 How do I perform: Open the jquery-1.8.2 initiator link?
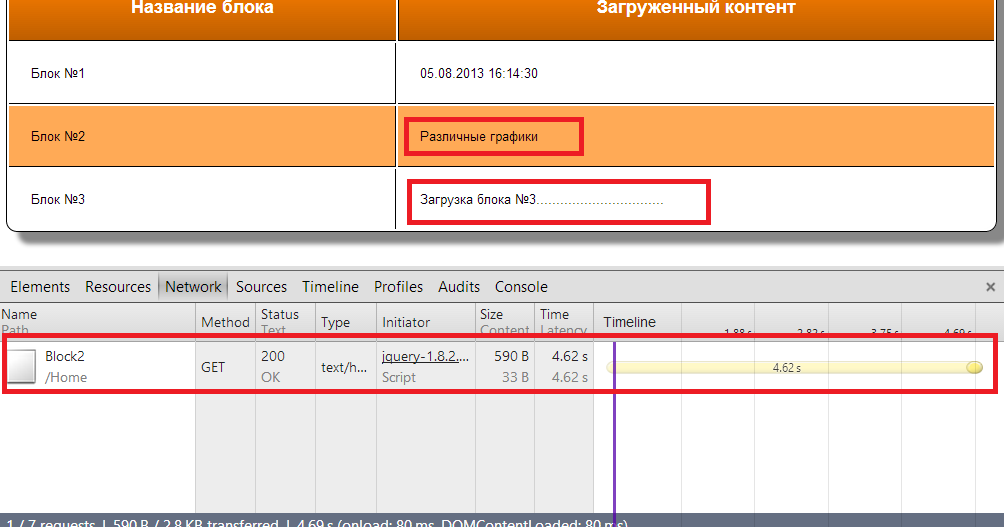(425, 357)
